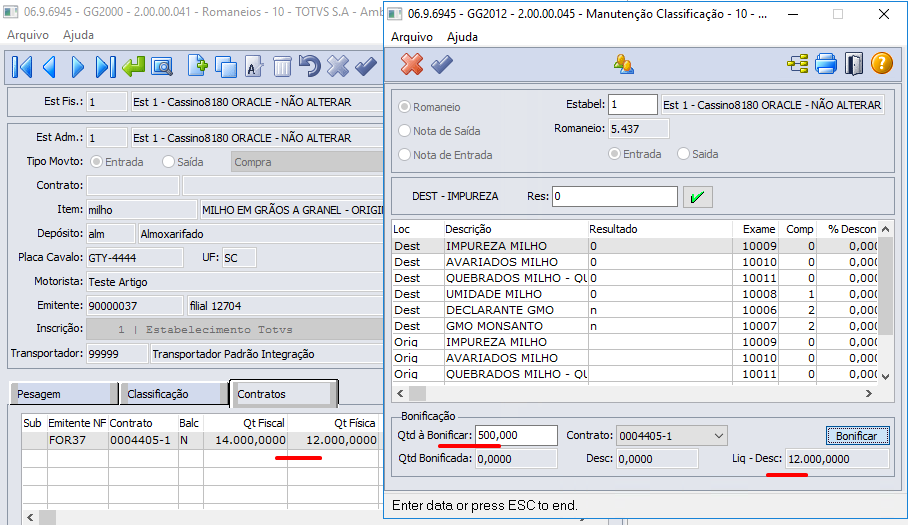Image resolution: width=908 pixels, height=525 pixels.
Task: Click the Estabel input field
Action: (x=632, y=105)
